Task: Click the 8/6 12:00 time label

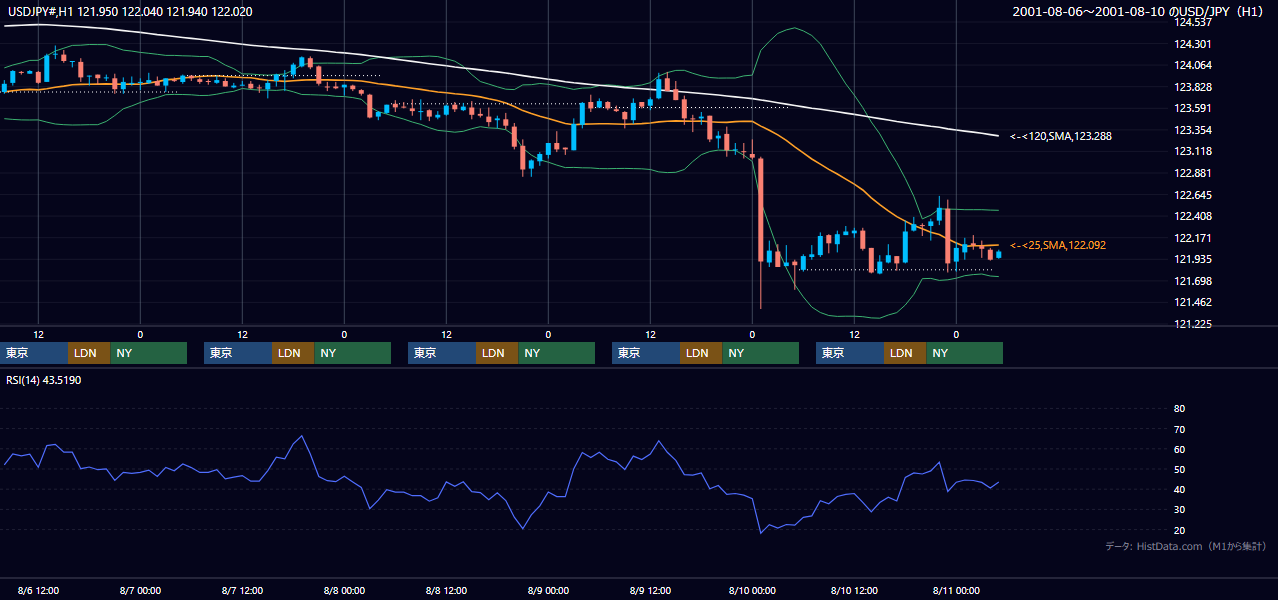Action: pyautogui.click(x=38, y=590)
